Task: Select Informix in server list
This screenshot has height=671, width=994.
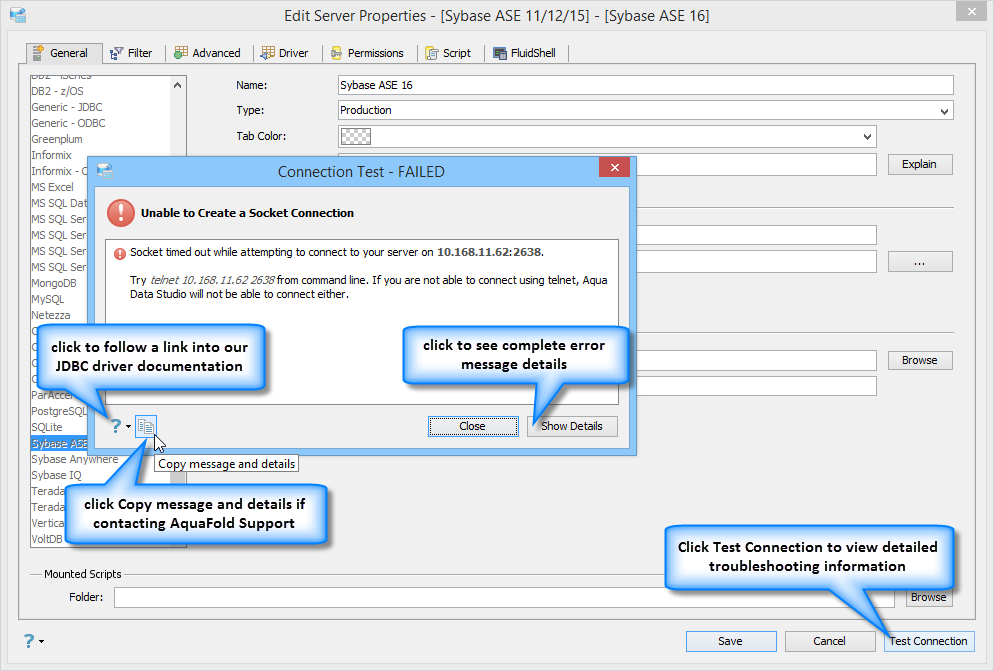Action: coord(51,155)
